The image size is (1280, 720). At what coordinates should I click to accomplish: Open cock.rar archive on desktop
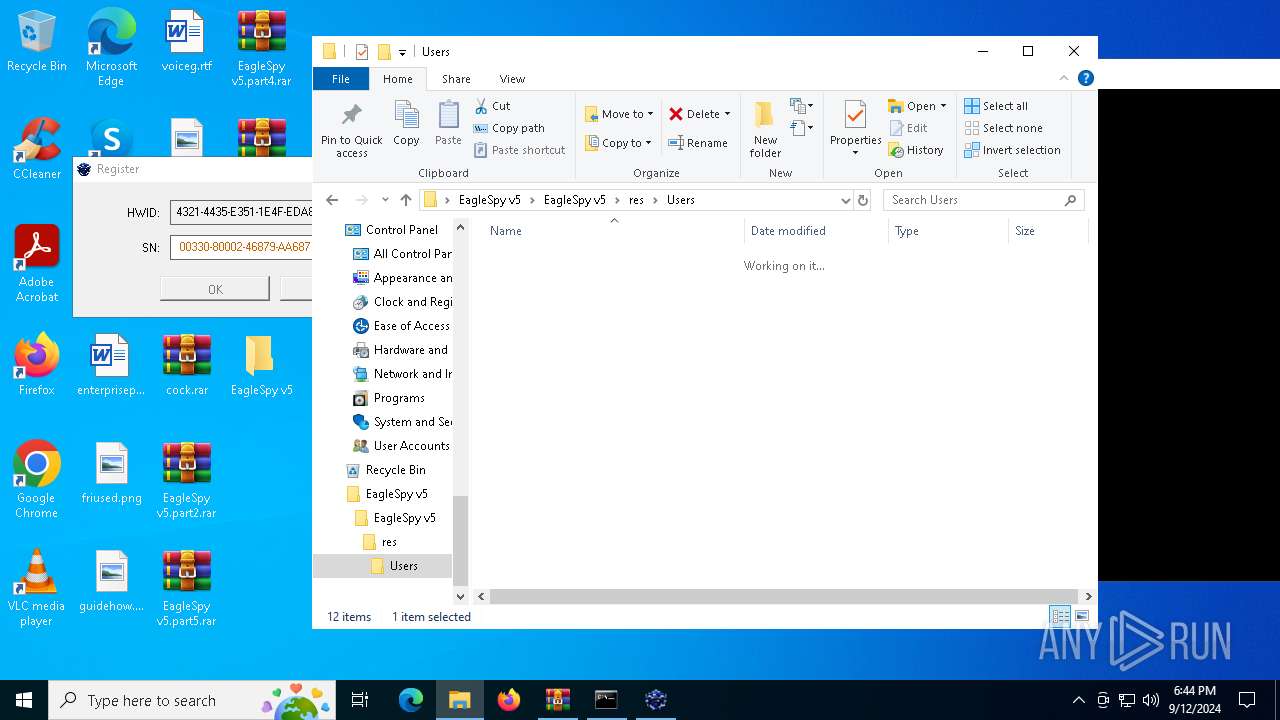(x=187, y=365)
